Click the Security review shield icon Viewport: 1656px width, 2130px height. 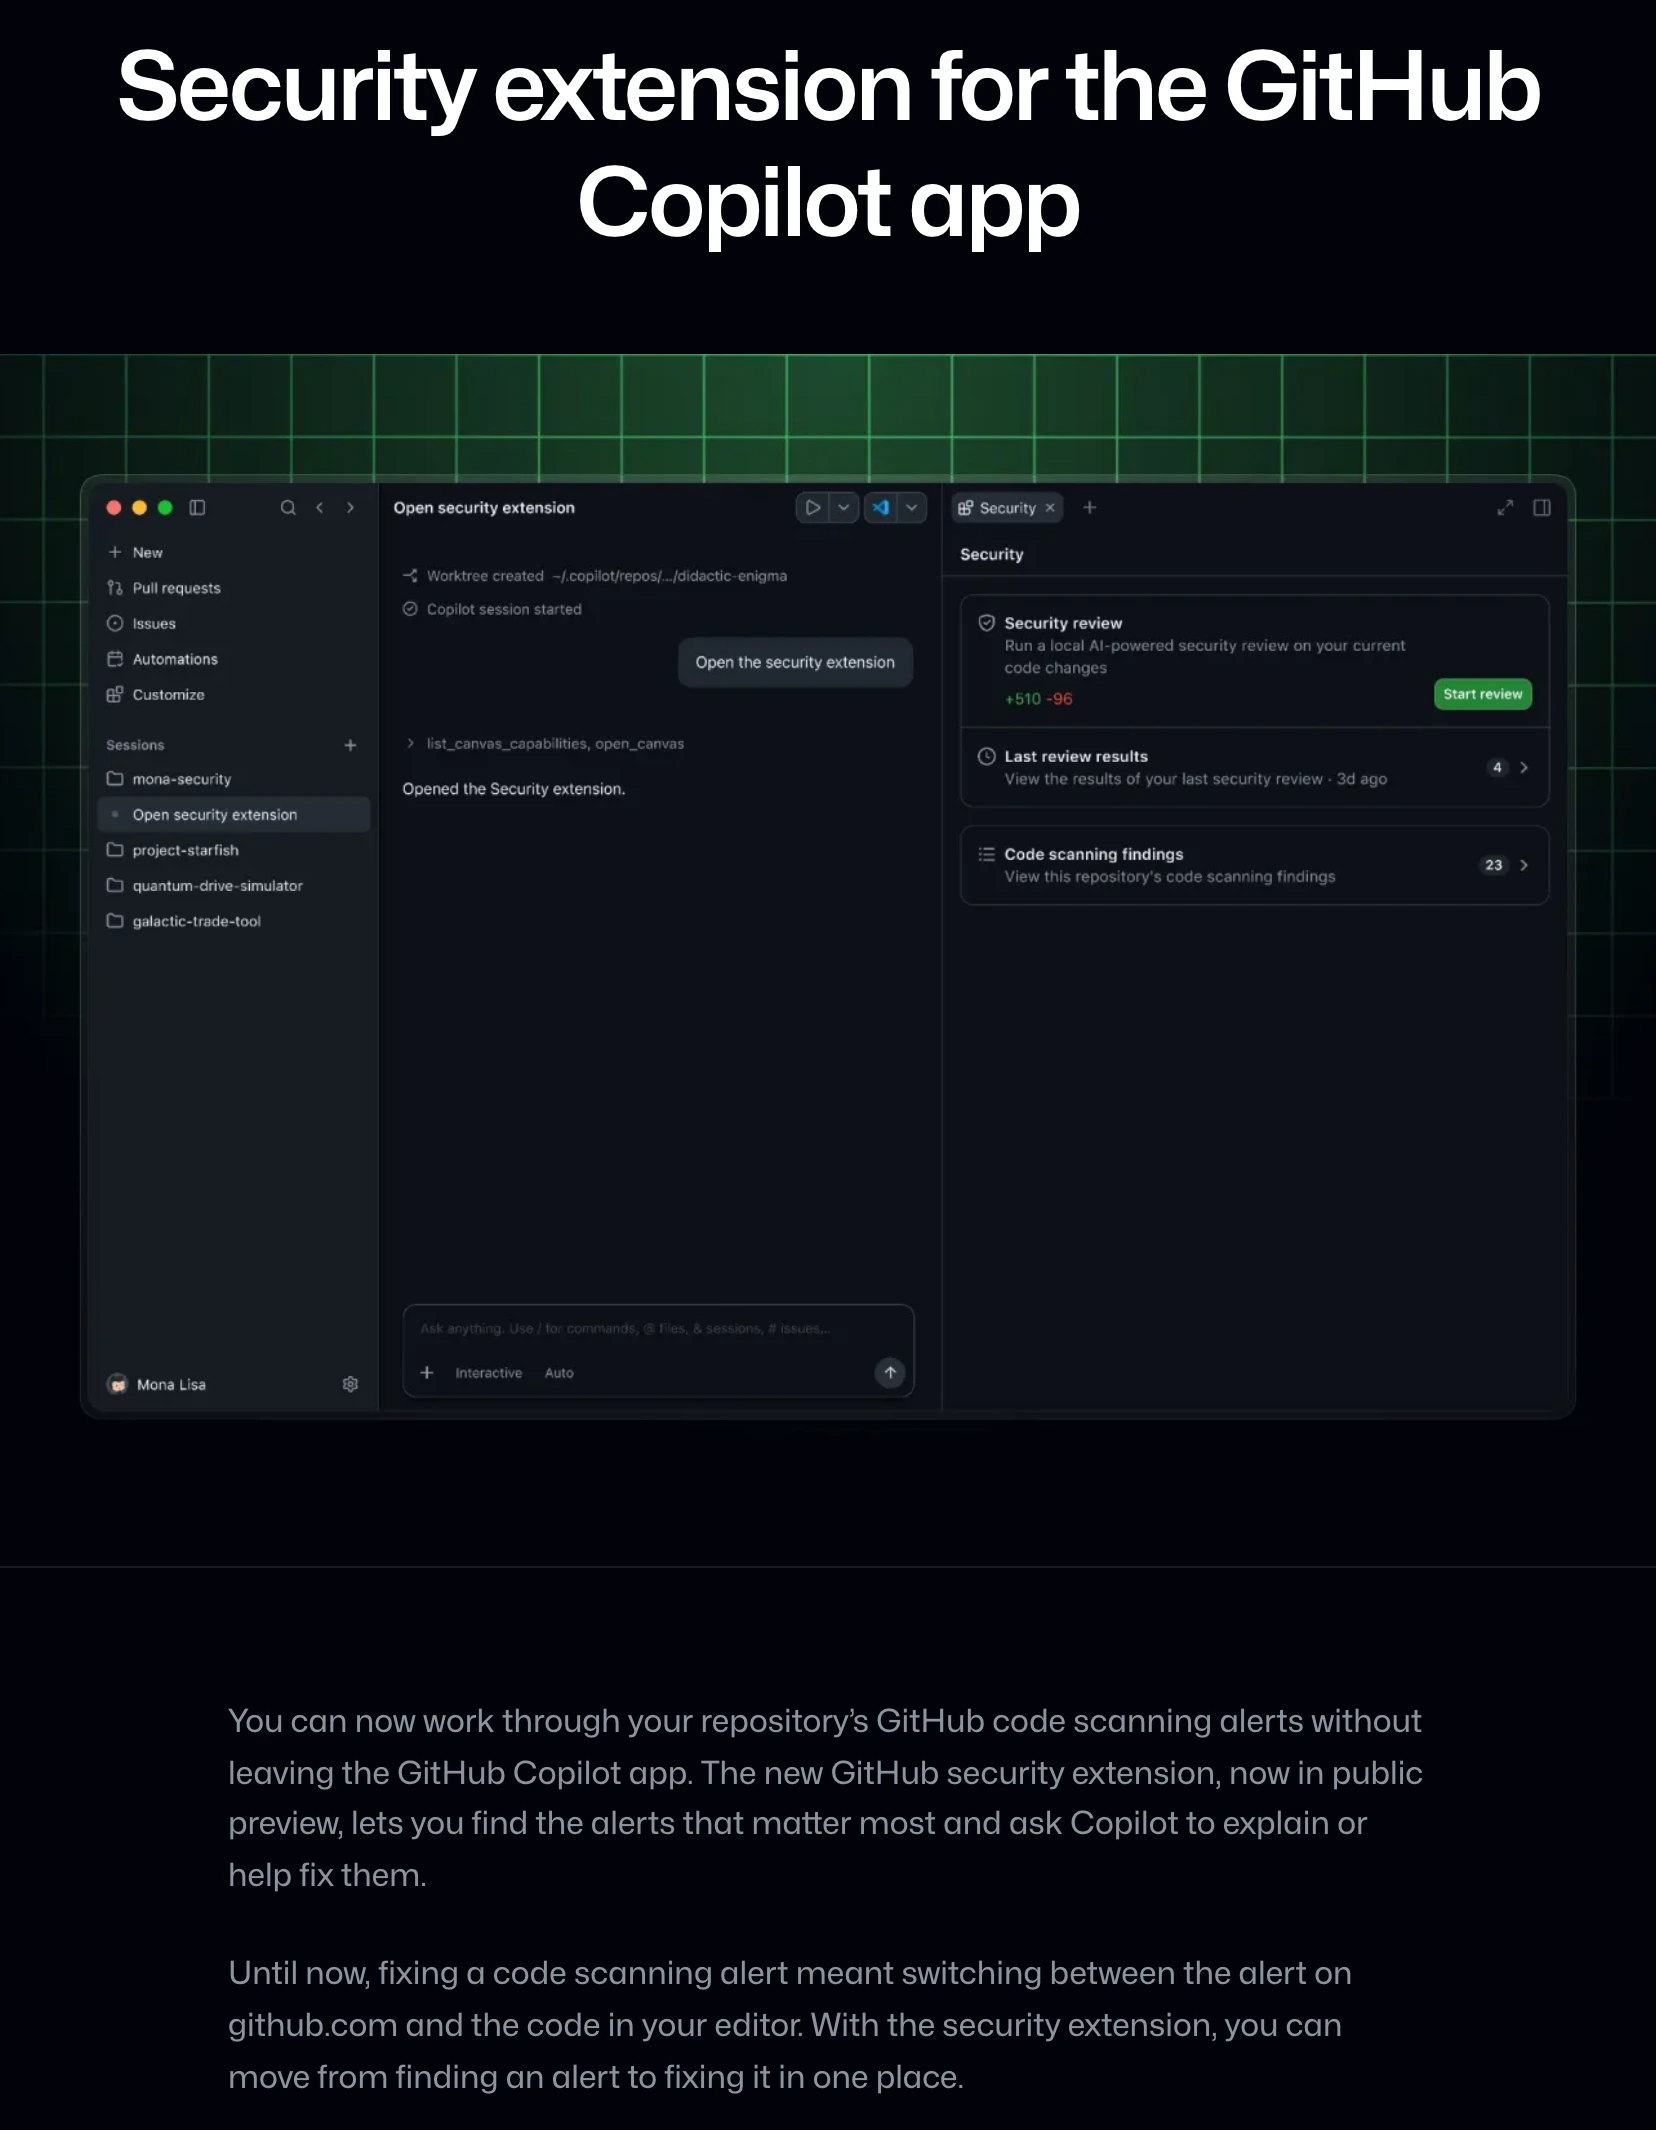986,623
